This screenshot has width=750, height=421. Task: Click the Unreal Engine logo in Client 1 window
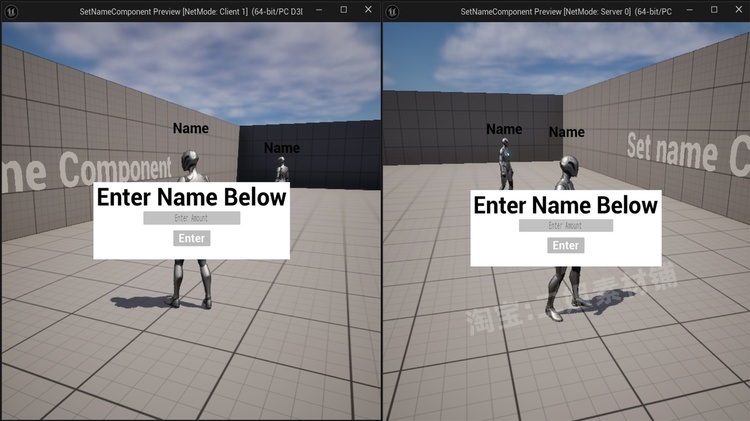11,10
